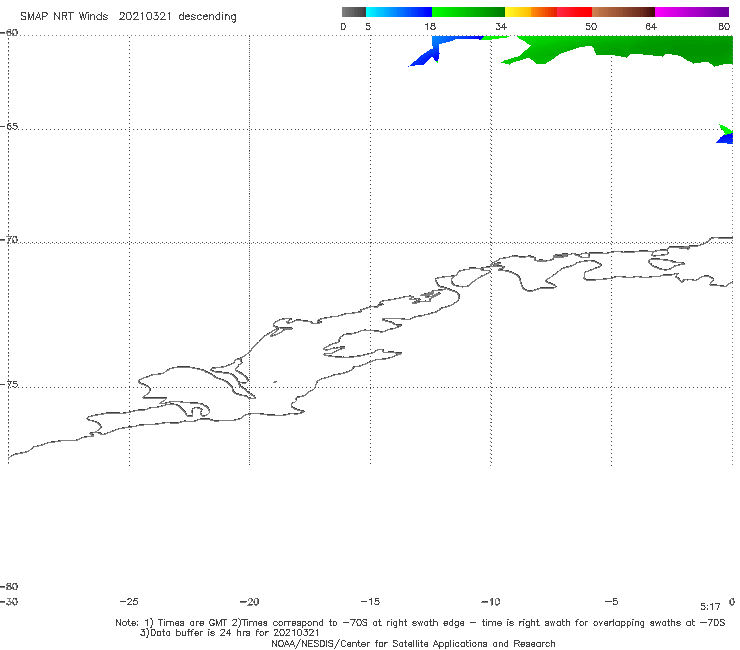This screenshot has height=650, width=740.
Task: Click the NOAA/NESDIS credit line
Action: (413, 644)
